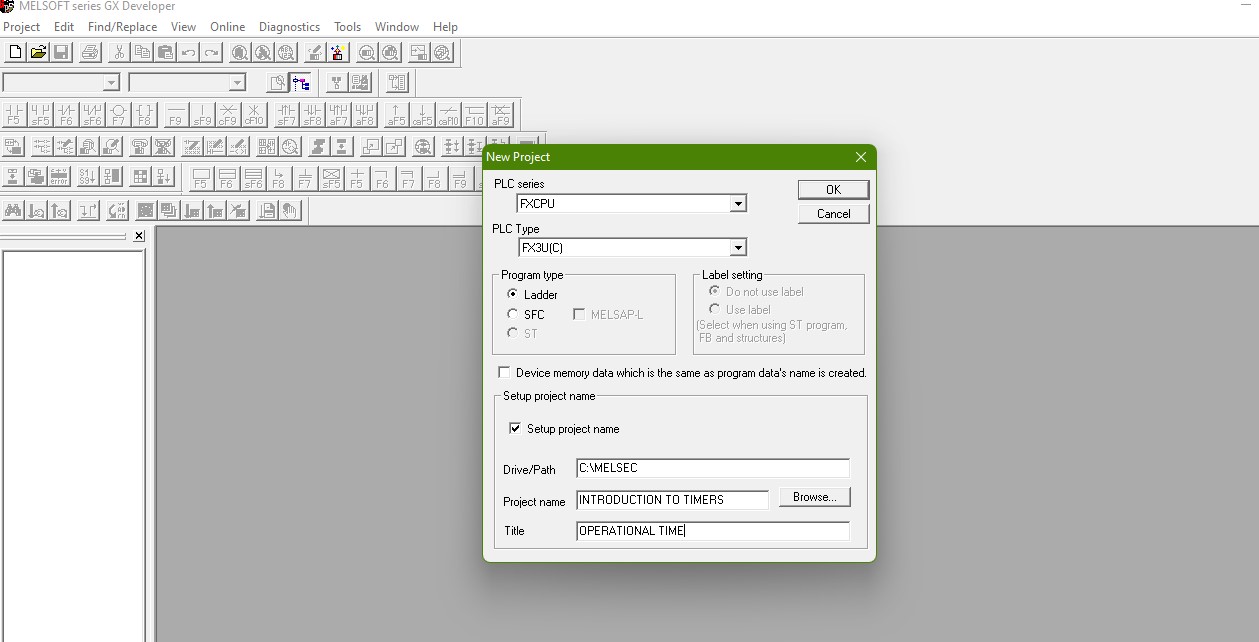Click the Redo arrow icon
This screenshot has width=1259, height=642.
pos(211,53)
